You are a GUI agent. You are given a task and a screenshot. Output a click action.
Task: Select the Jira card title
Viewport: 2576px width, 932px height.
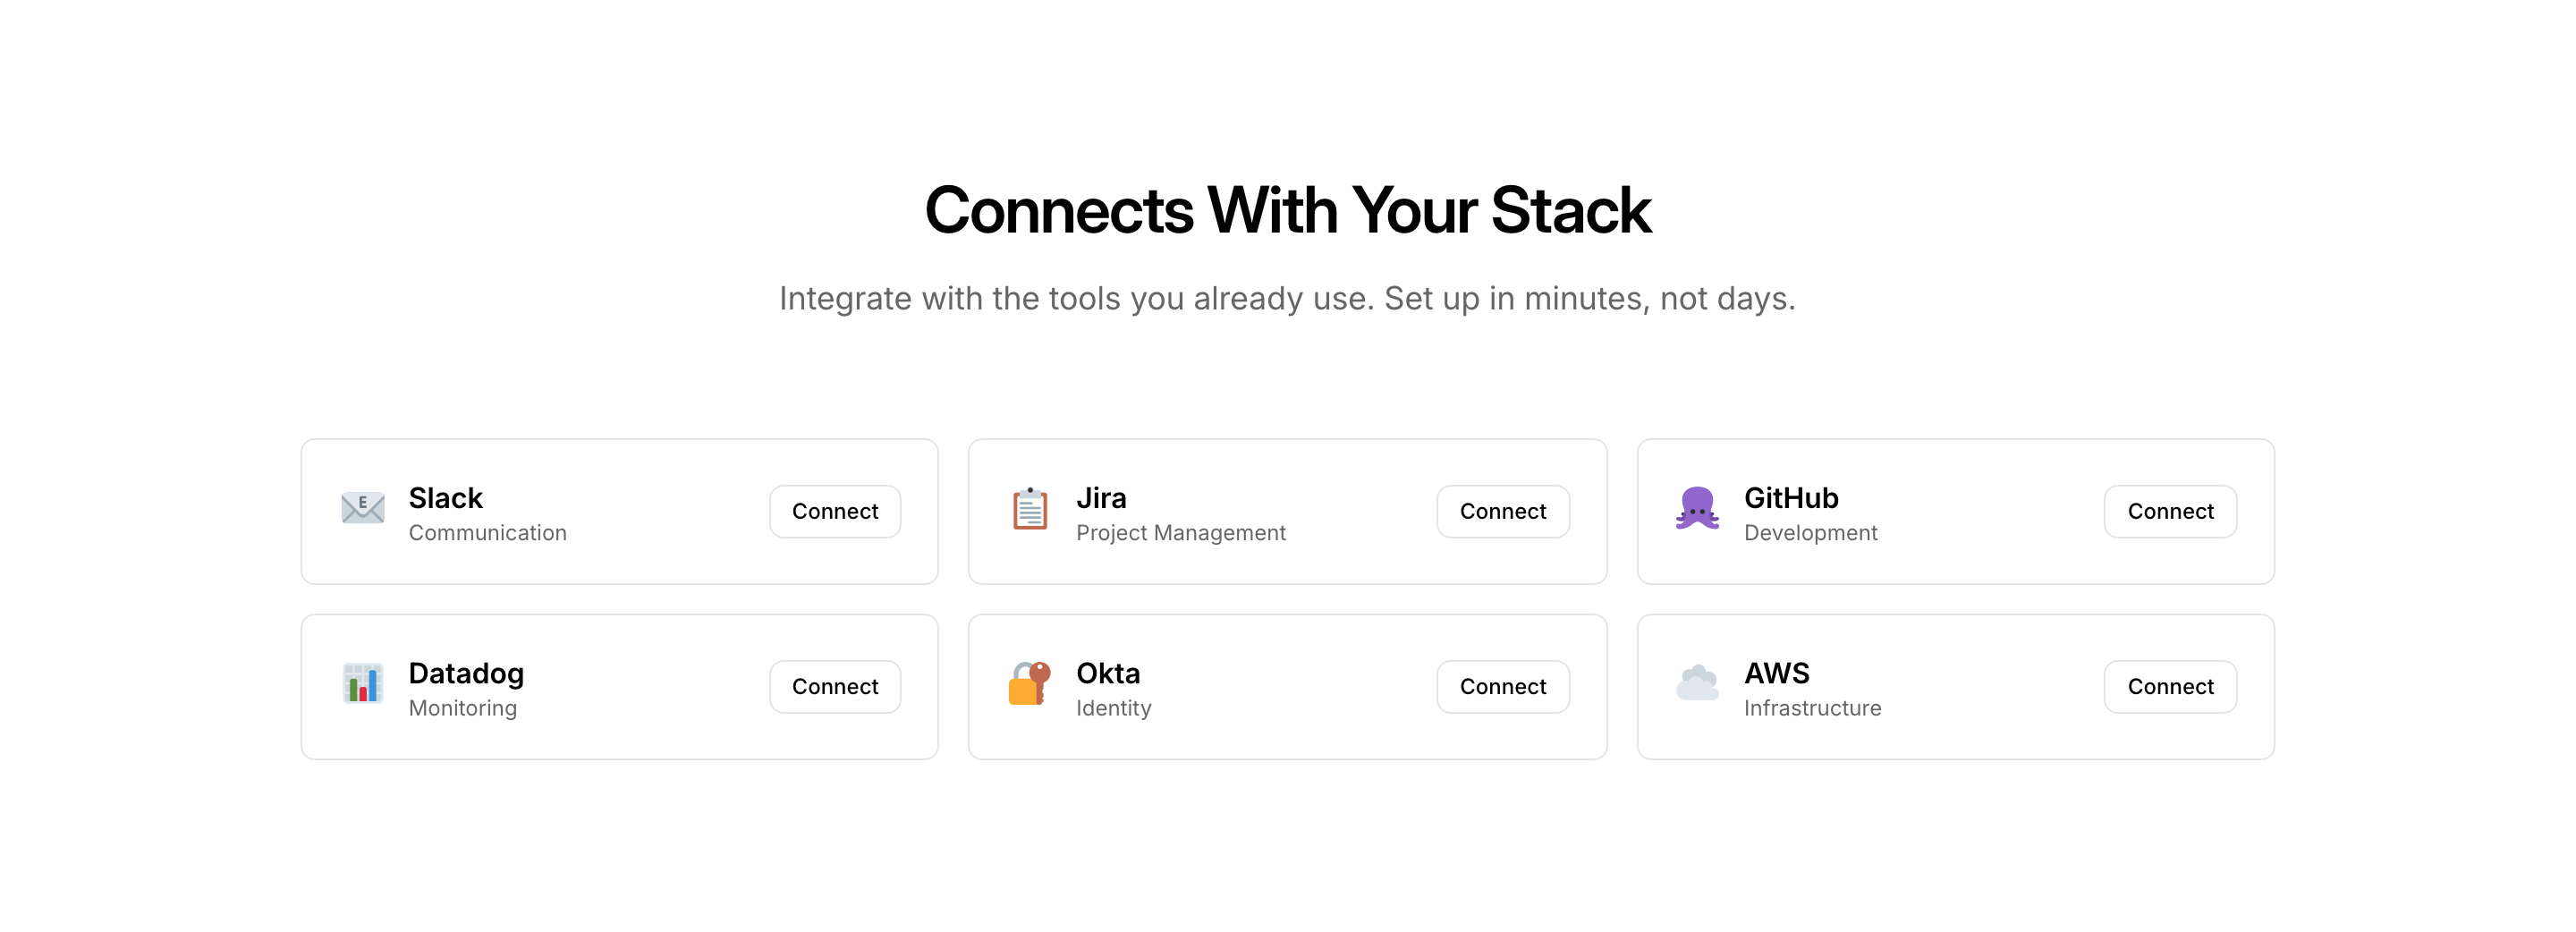[1101, 498]
